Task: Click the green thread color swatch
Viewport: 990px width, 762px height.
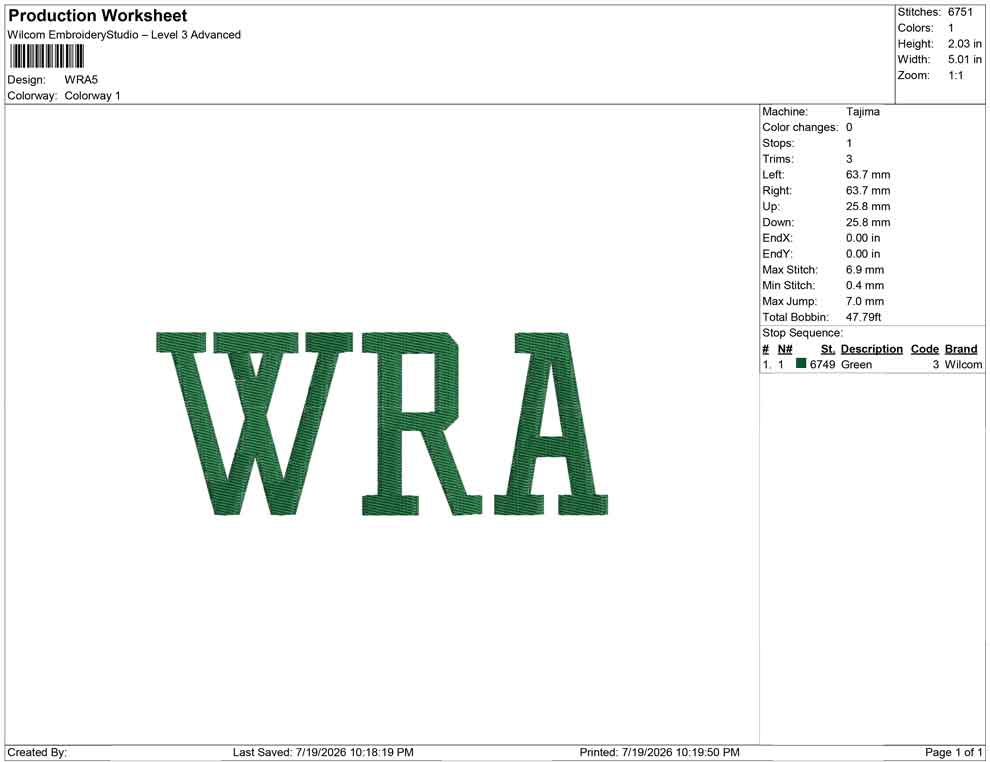Action: coord(801,363)
